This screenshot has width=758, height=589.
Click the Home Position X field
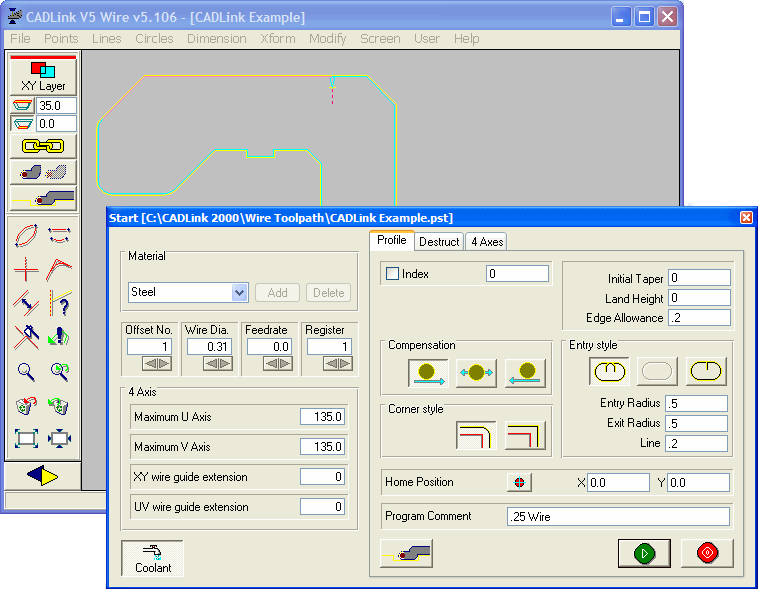click(618, 483)
